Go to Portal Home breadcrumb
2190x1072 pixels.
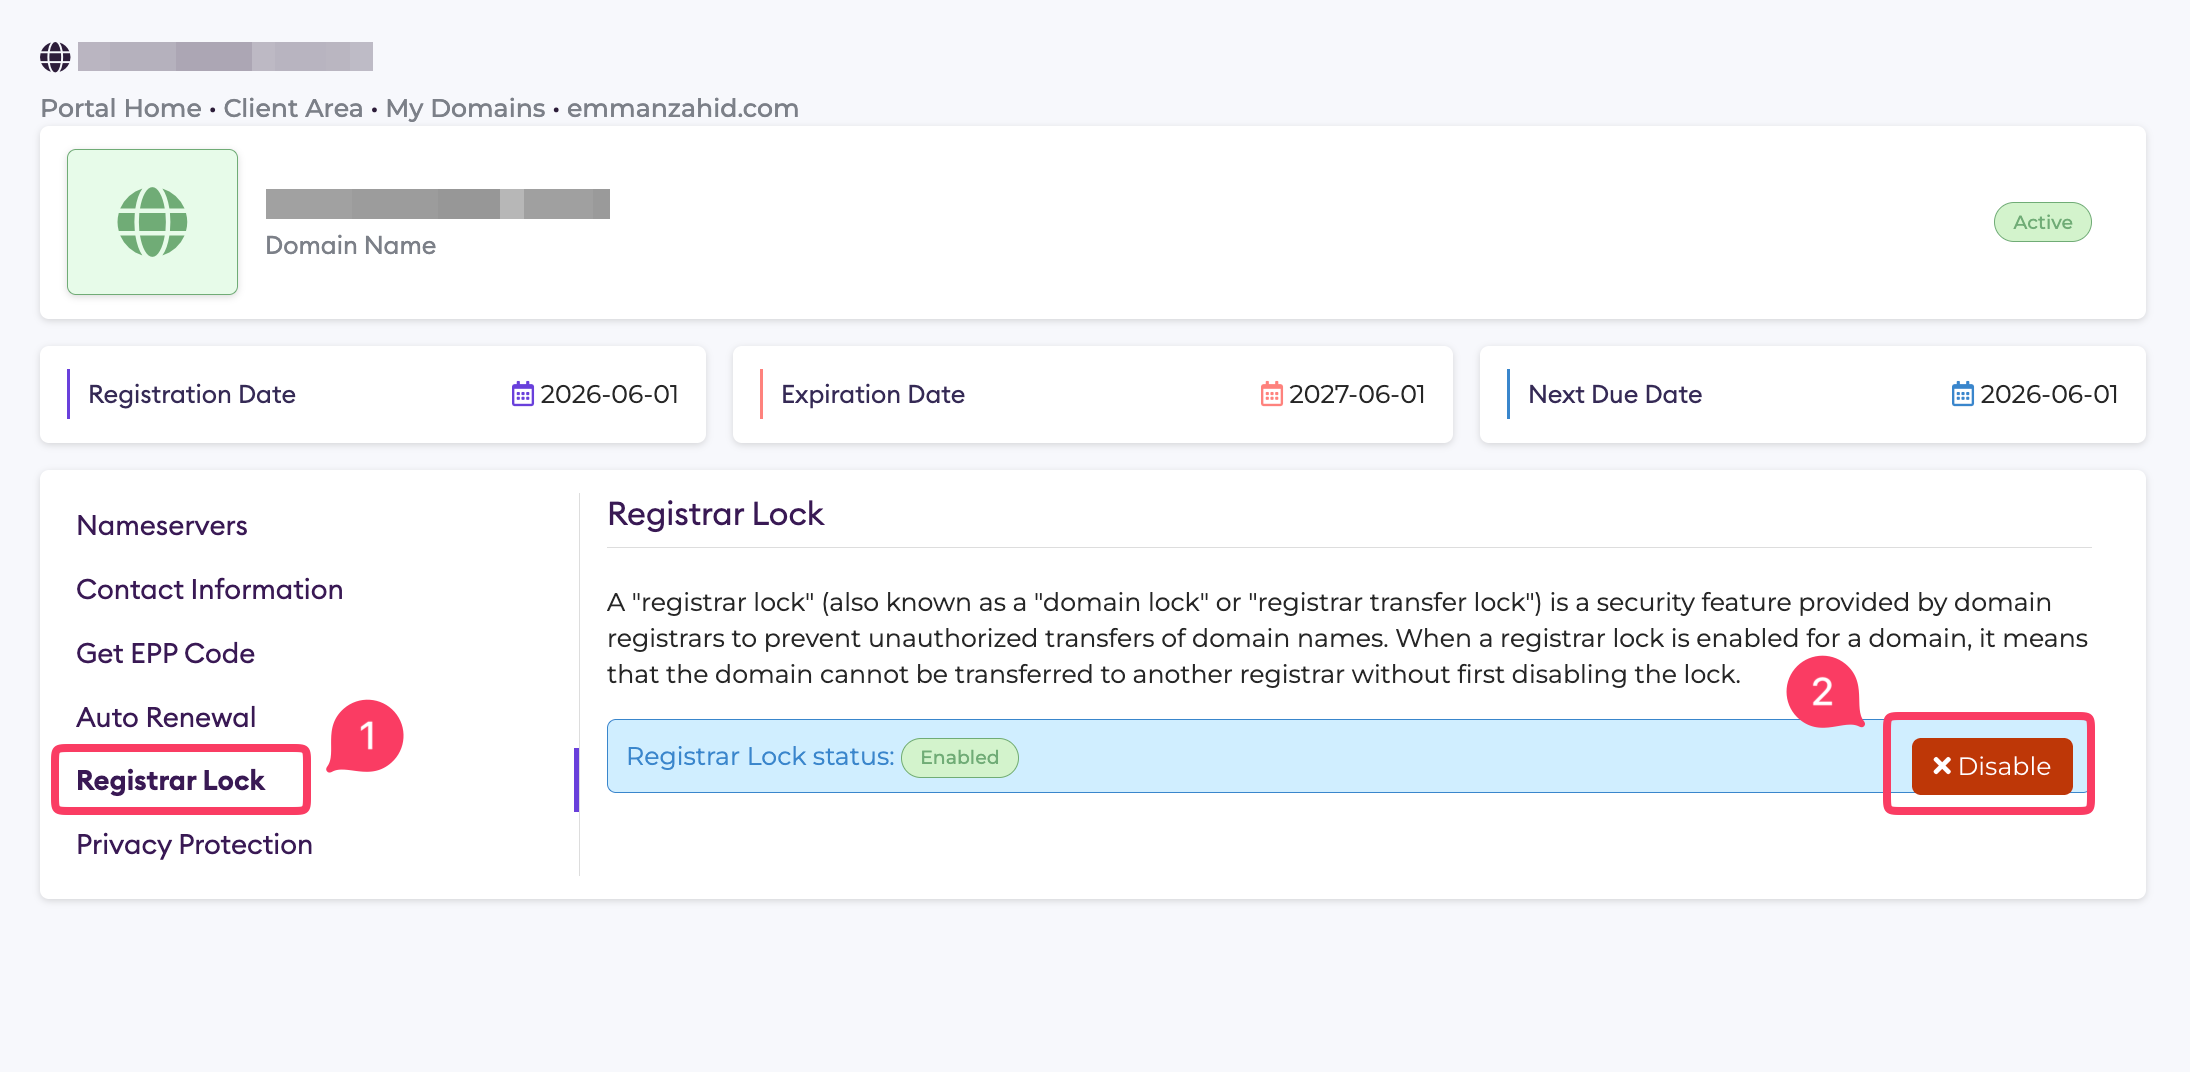[121, 108]
